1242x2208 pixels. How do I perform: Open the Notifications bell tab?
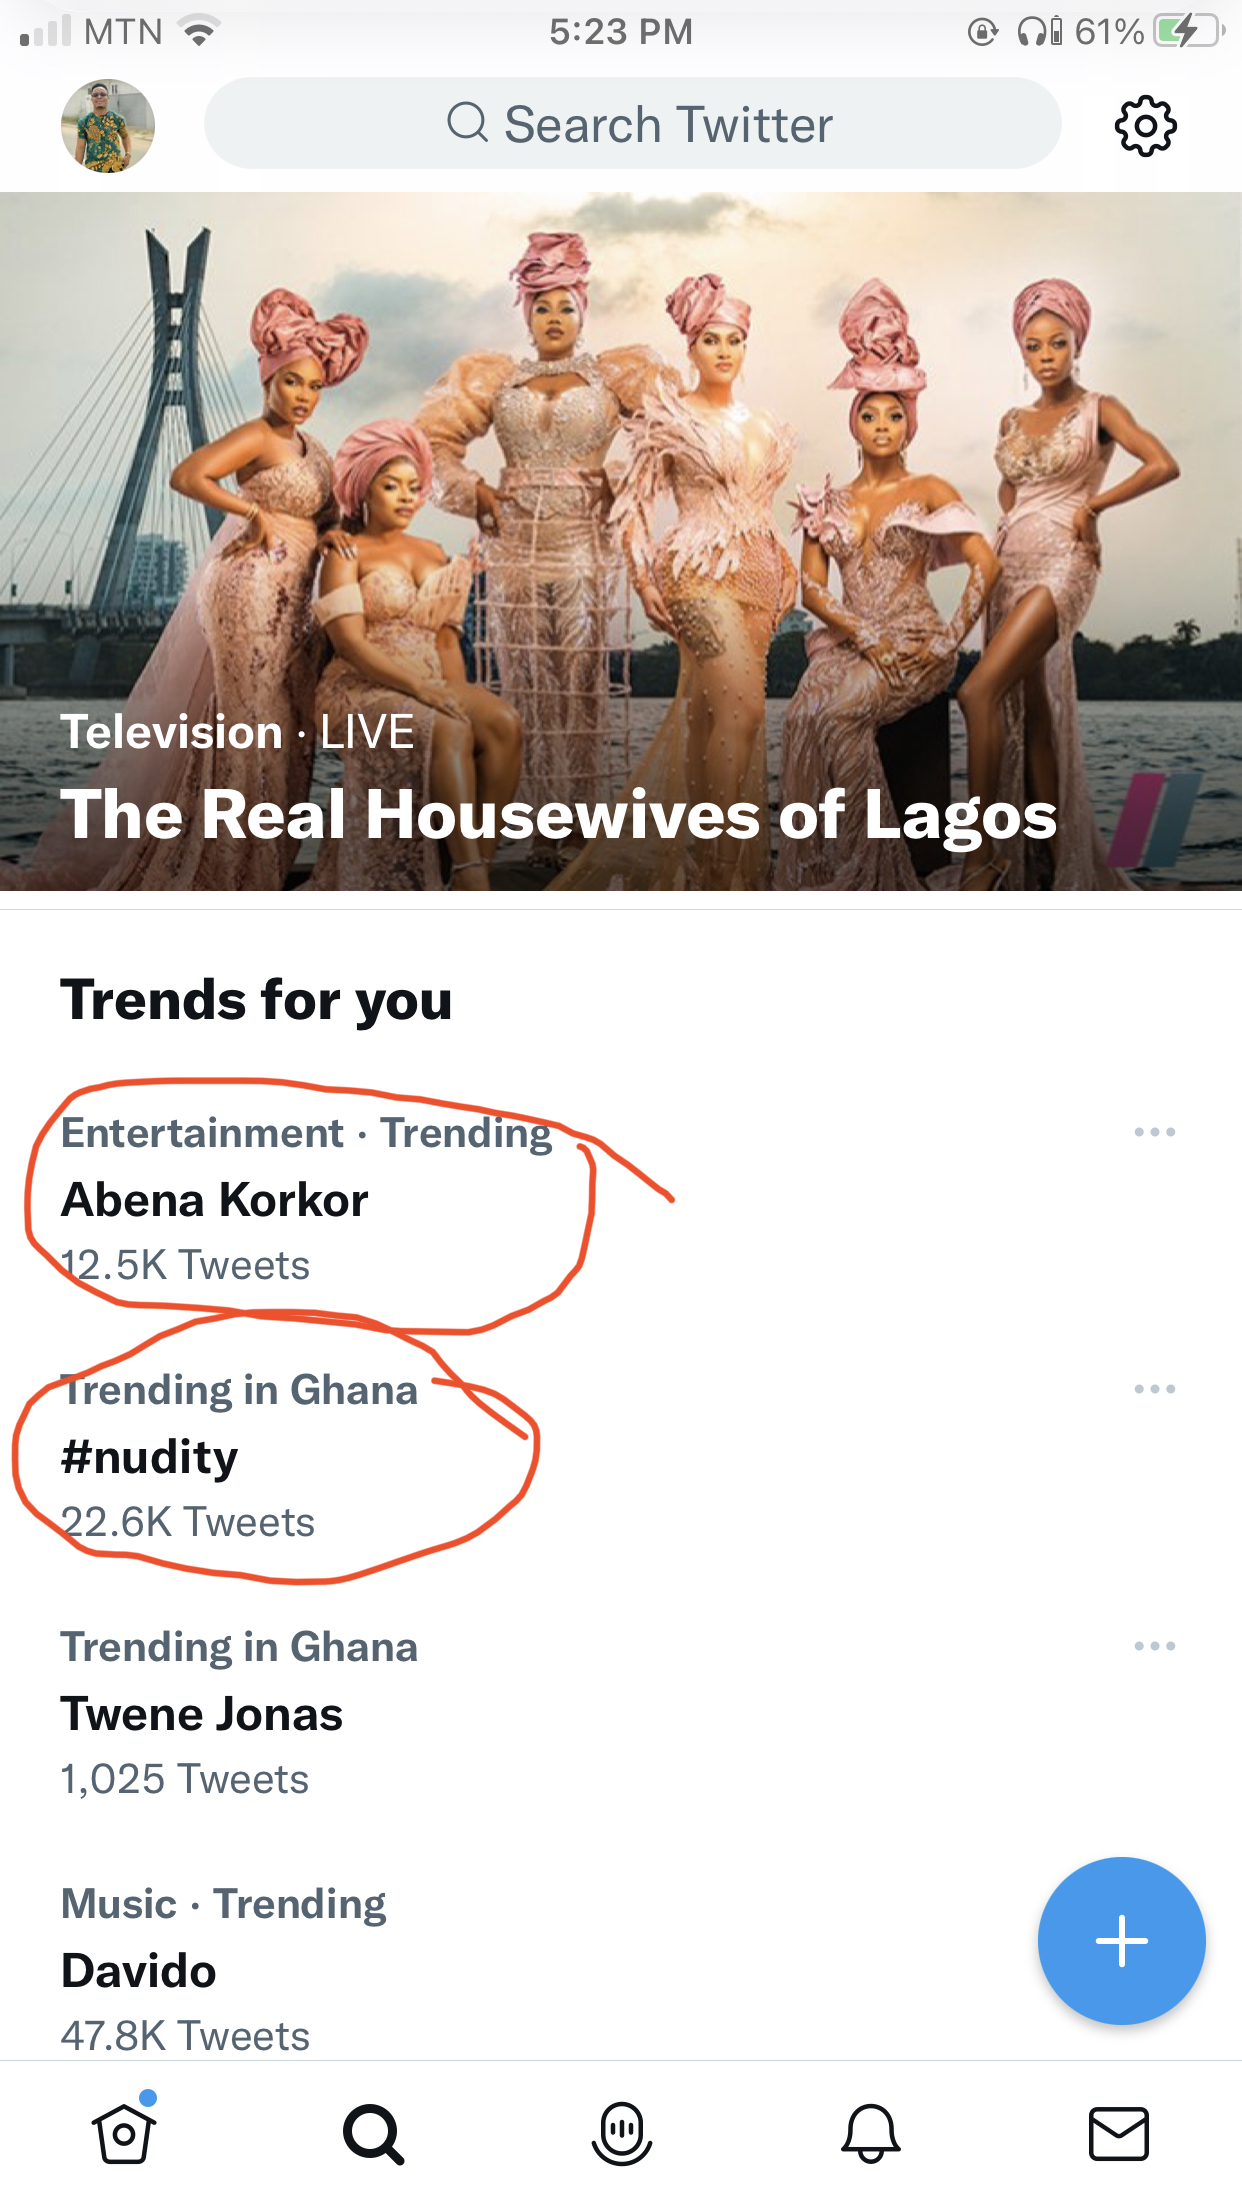(870, 2134)
